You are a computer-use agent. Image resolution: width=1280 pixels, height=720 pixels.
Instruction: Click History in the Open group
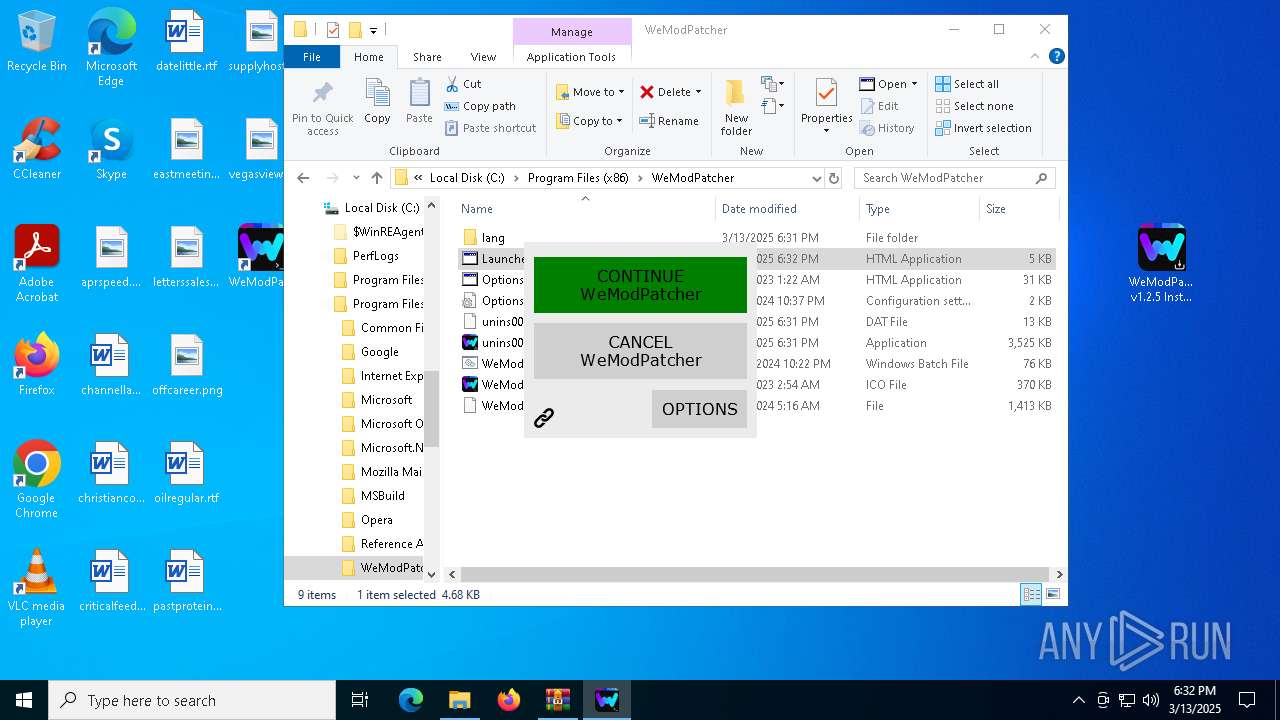point(886,128)
